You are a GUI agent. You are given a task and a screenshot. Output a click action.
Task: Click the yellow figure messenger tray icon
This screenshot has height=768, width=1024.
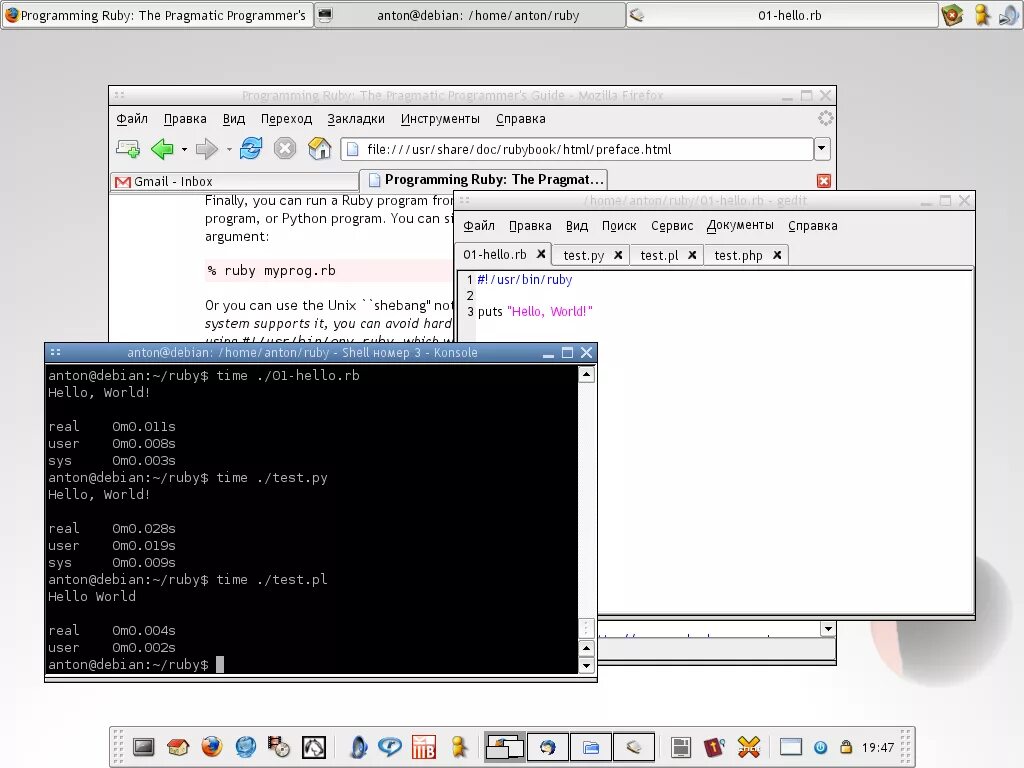click(x=982, y=15)
